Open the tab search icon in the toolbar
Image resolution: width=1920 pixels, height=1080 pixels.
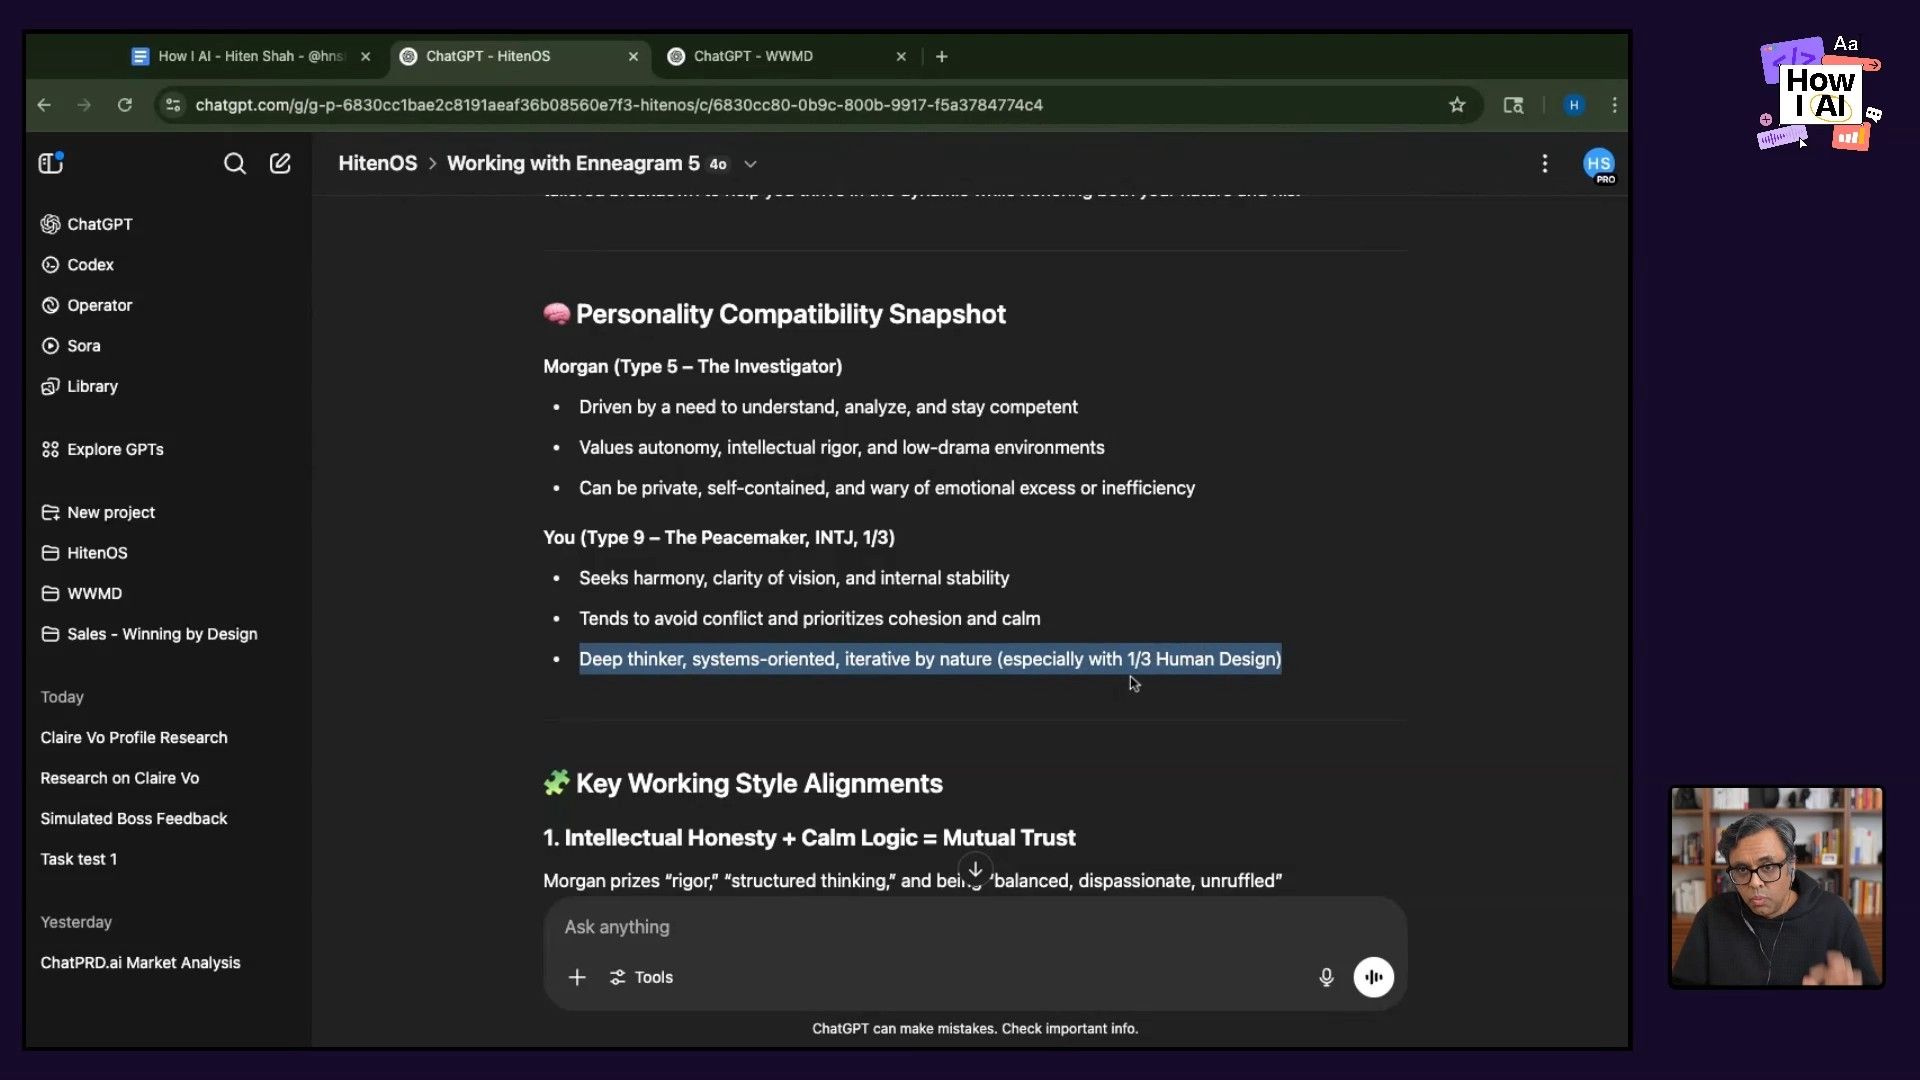(1514, 105)
